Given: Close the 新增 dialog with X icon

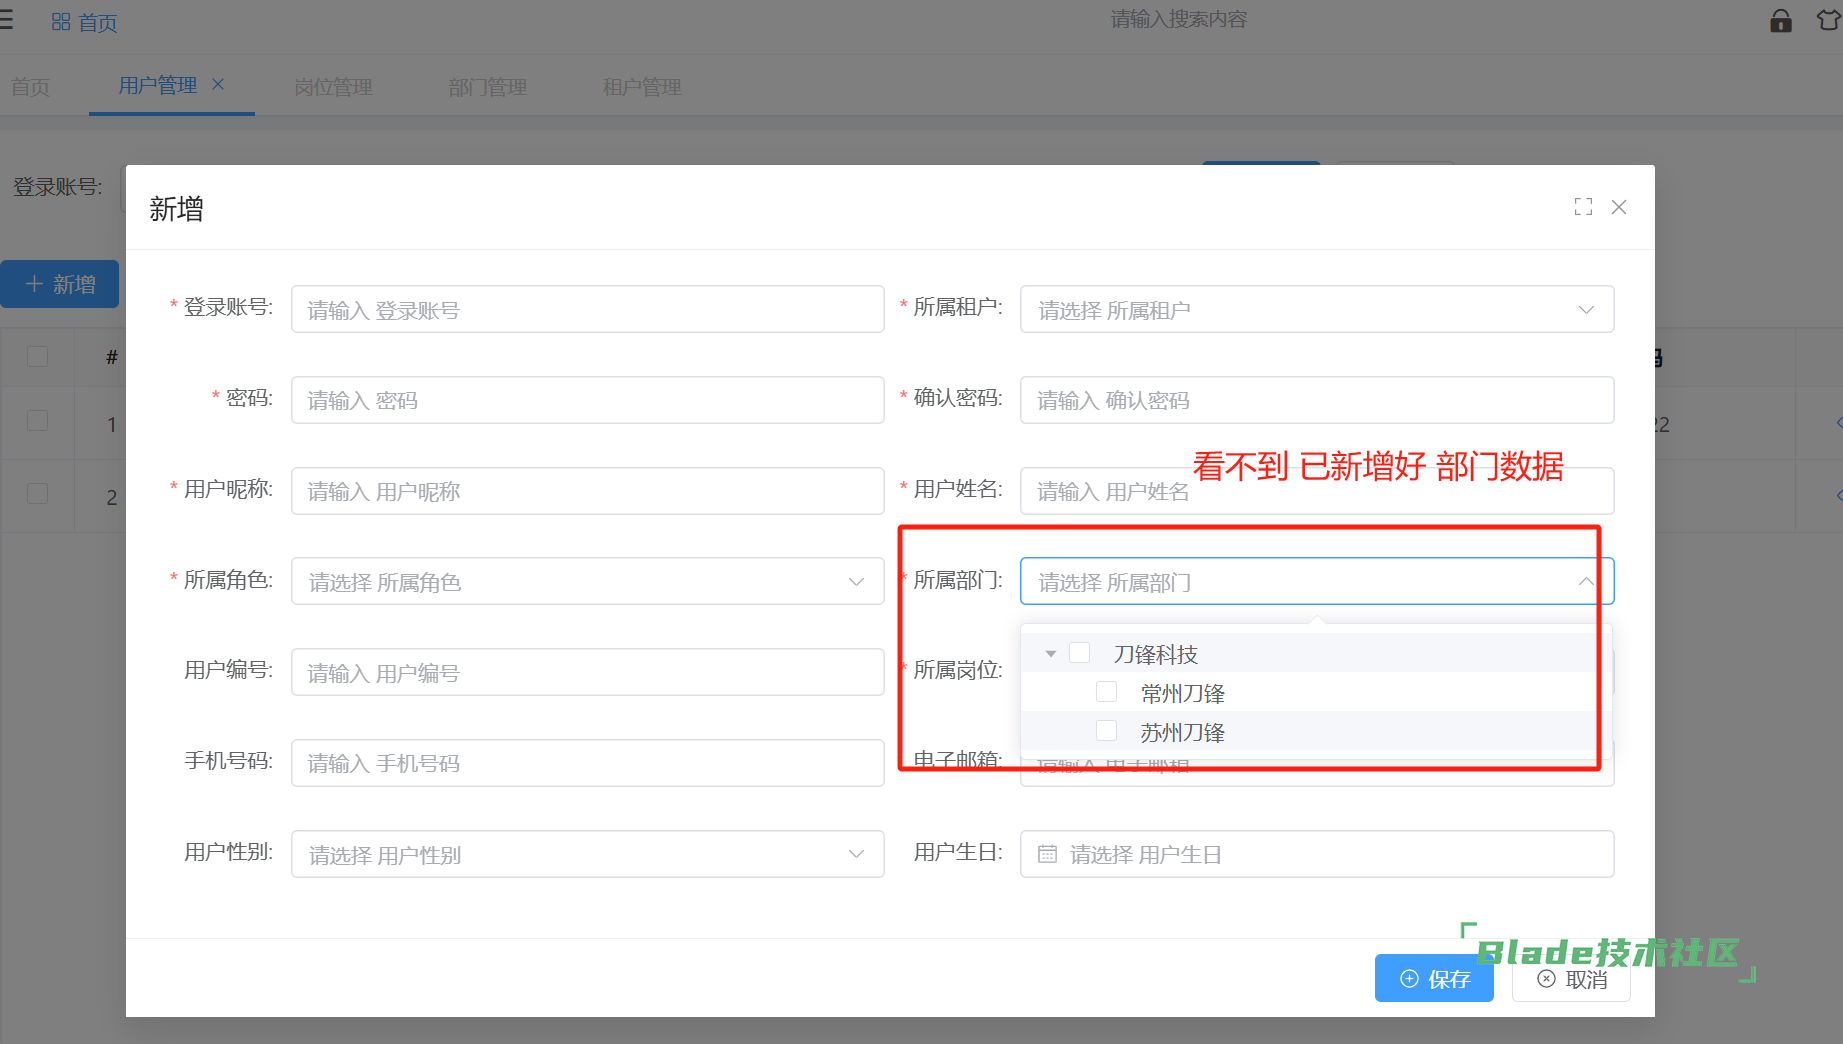Looking at the screenshot, I should pyautogui.click(x=1619, y=207).
